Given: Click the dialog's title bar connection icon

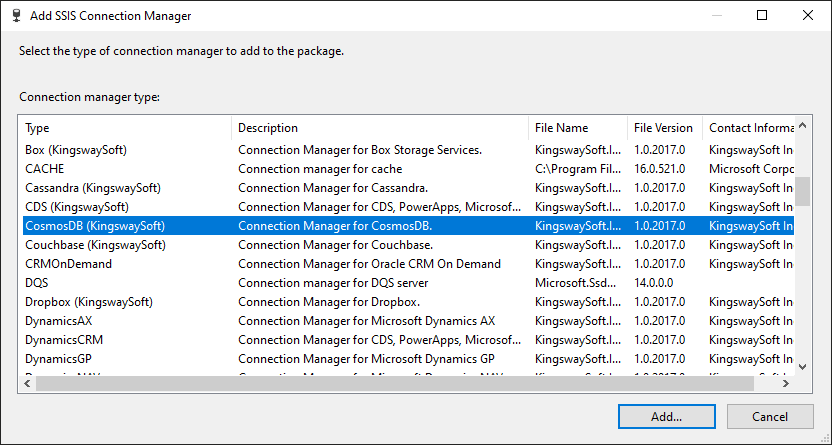Looking at the screenshot, I should pos(17,15).
